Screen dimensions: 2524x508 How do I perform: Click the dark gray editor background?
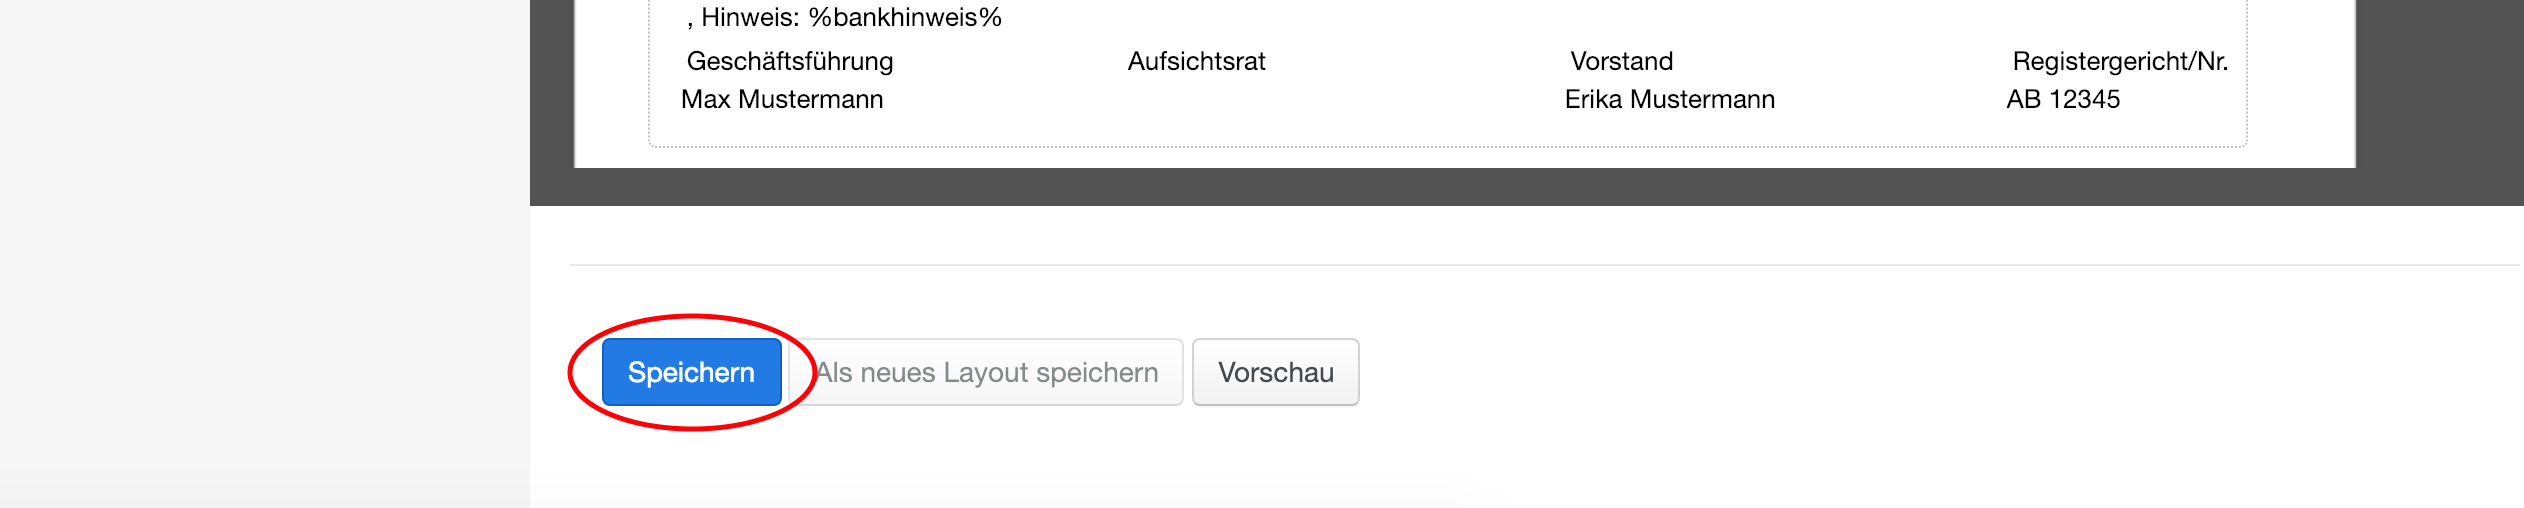pos(1400,187)
